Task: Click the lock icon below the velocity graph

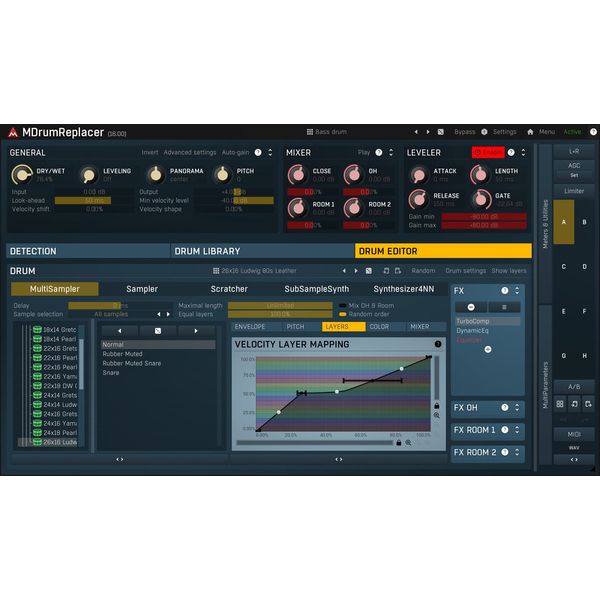Action: 399,443
